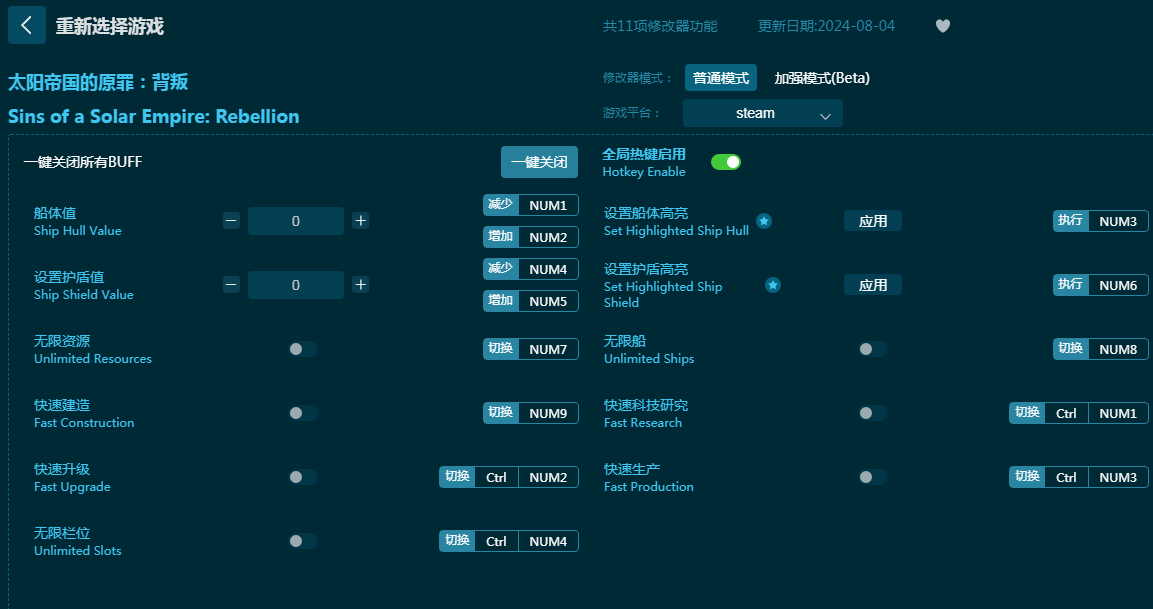Enable Unlimited Slots switch
Viewport: 1153px width, 609px height.
tap(303, 541)
